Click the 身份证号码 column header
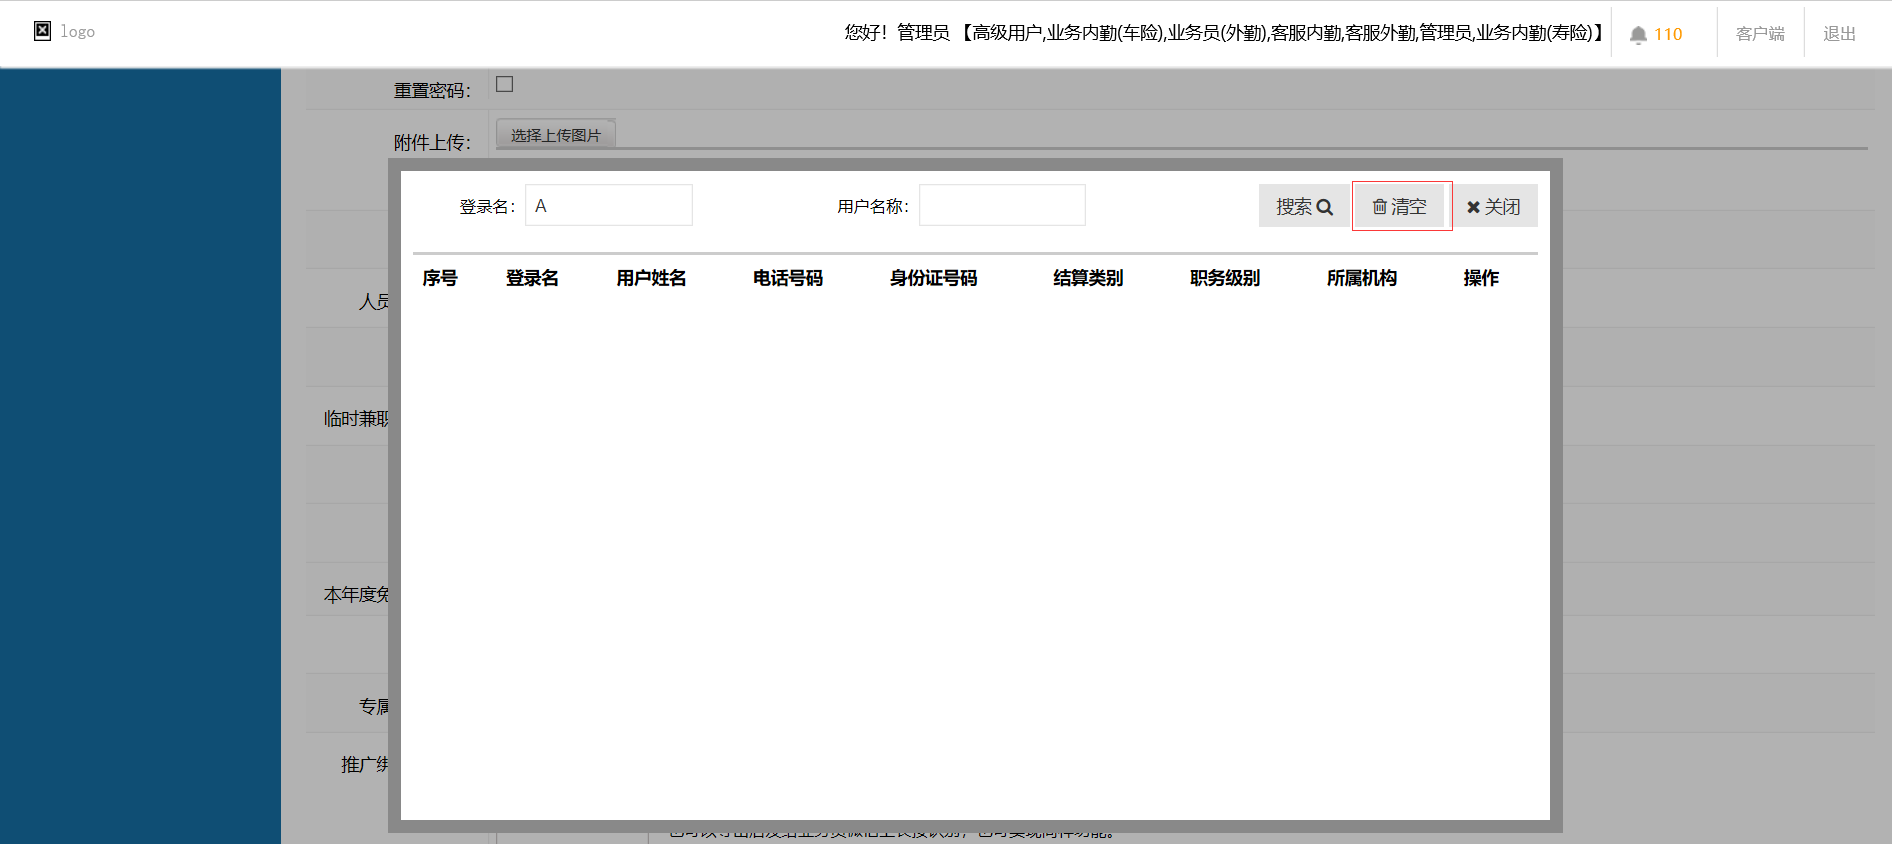Image resolution: width=1892 pixels, height=844 pixels. 933,278
